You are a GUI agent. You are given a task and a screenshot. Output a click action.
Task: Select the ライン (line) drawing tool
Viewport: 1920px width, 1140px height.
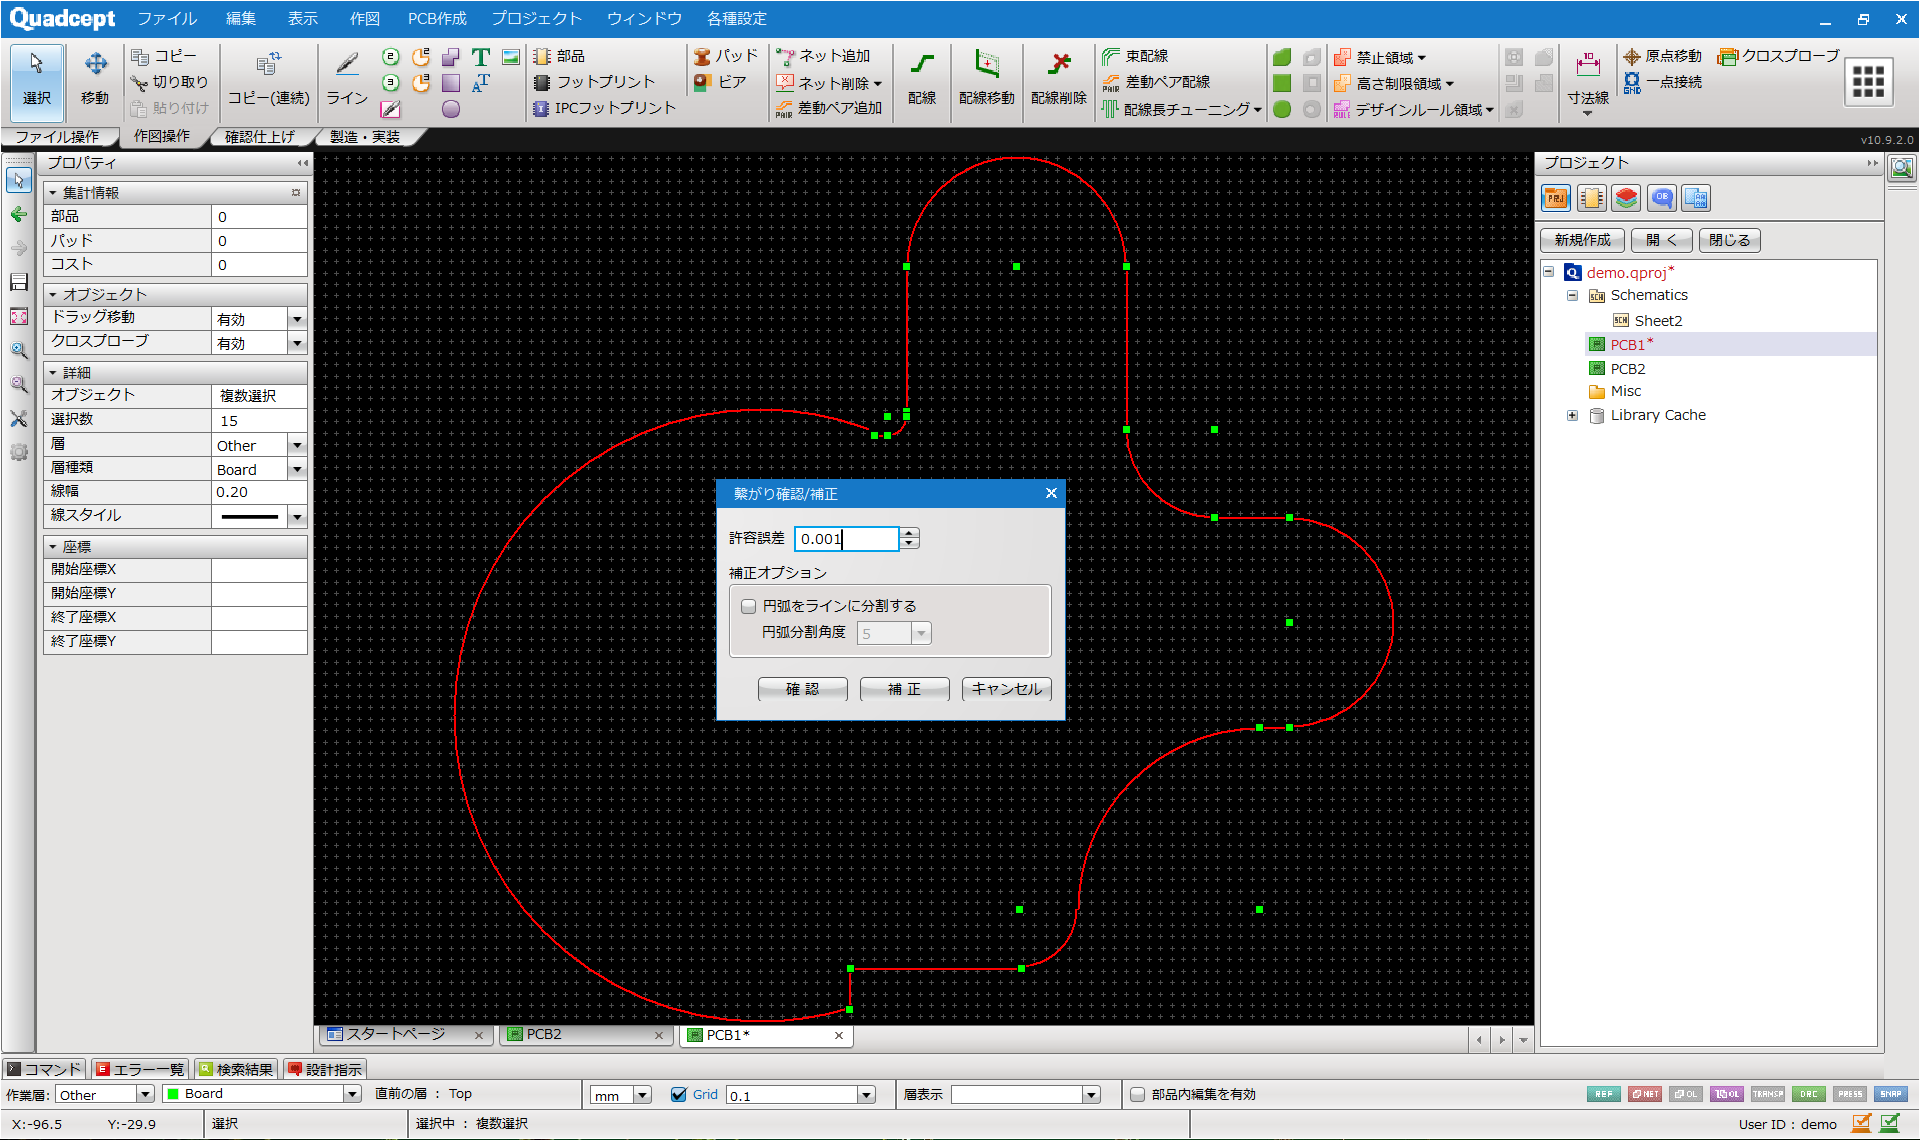[347, 78]
